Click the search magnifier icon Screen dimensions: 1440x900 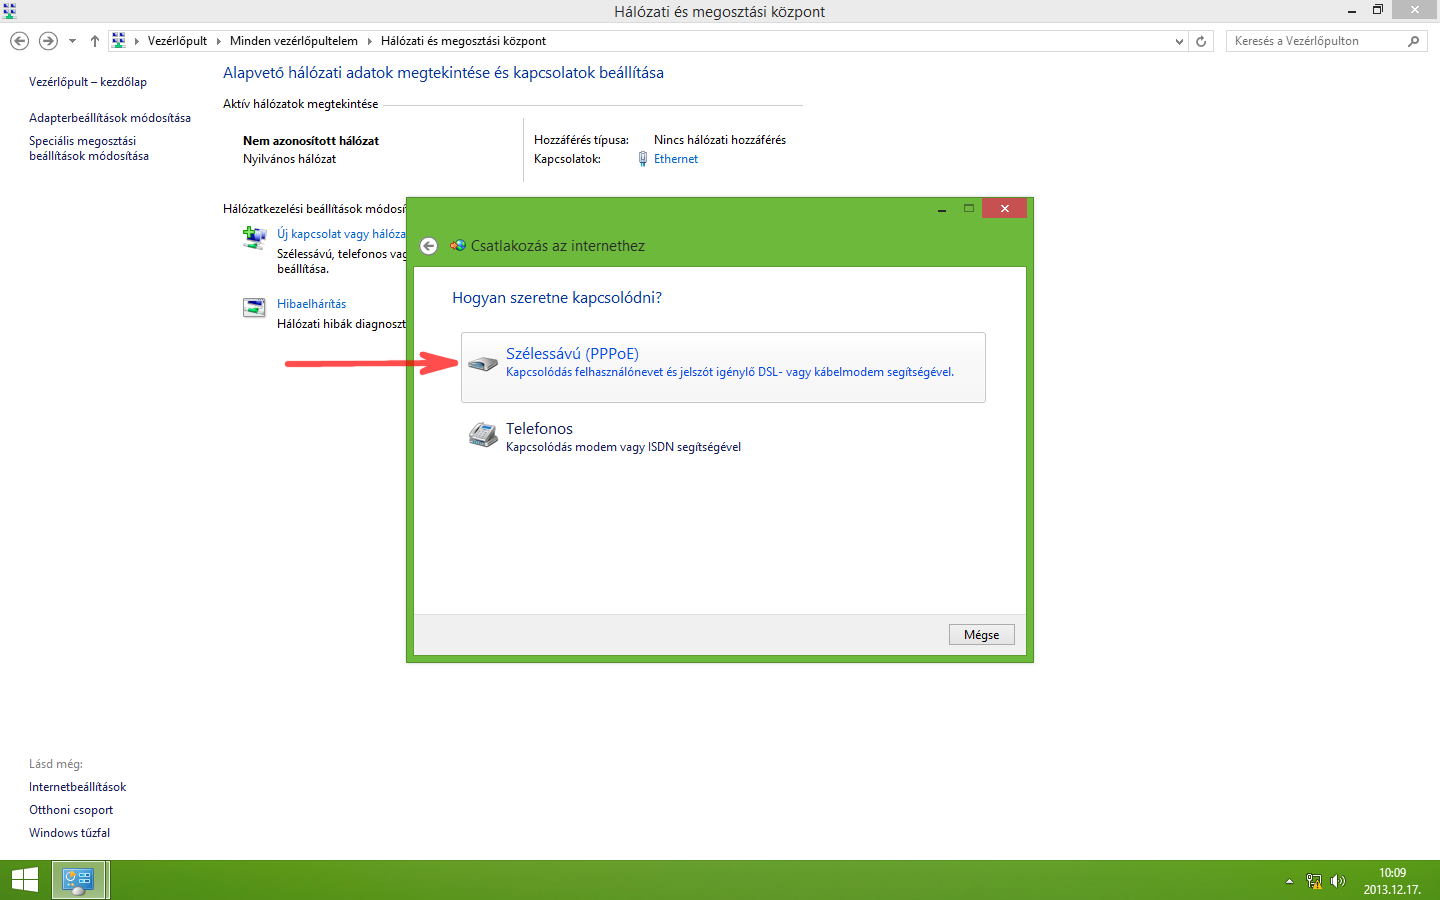coord(1413,41)
